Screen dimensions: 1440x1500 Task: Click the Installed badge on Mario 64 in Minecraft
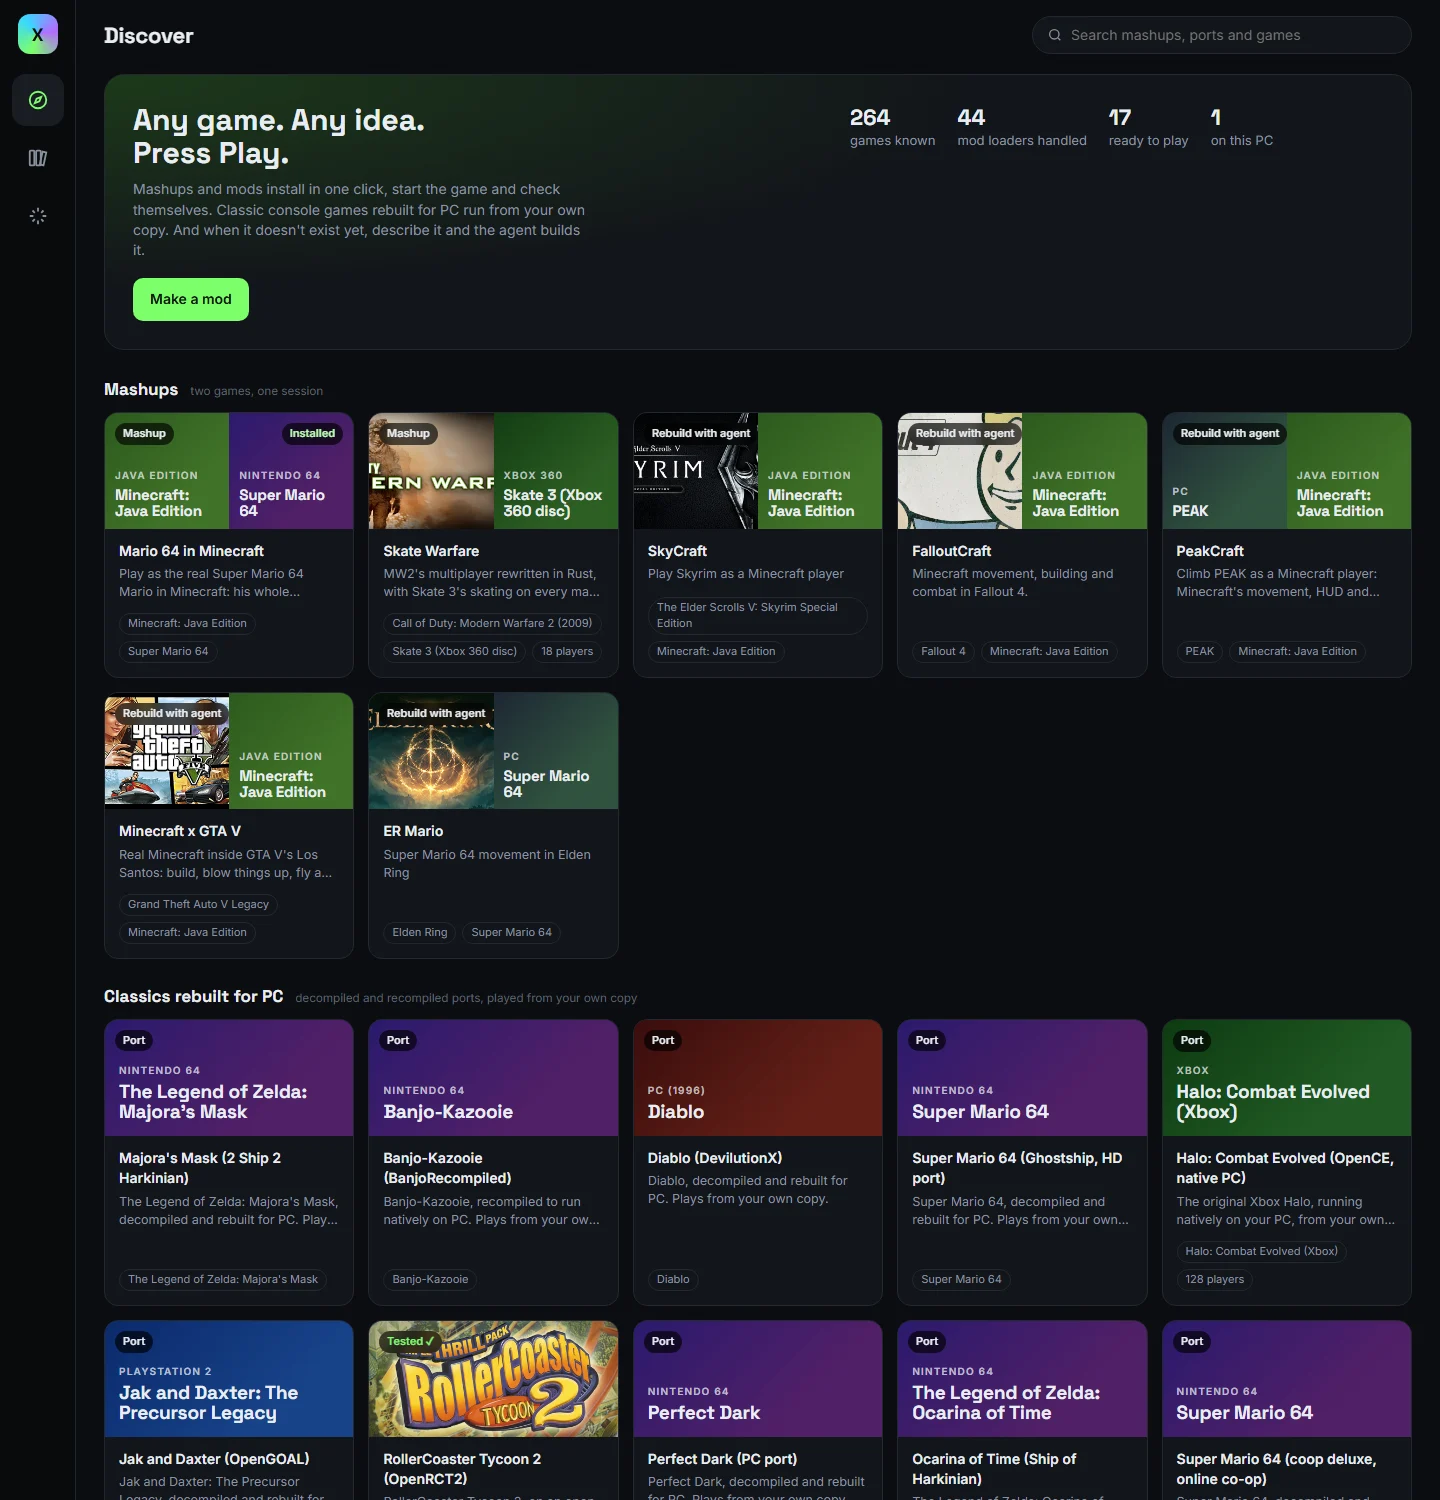pos(312,433)
